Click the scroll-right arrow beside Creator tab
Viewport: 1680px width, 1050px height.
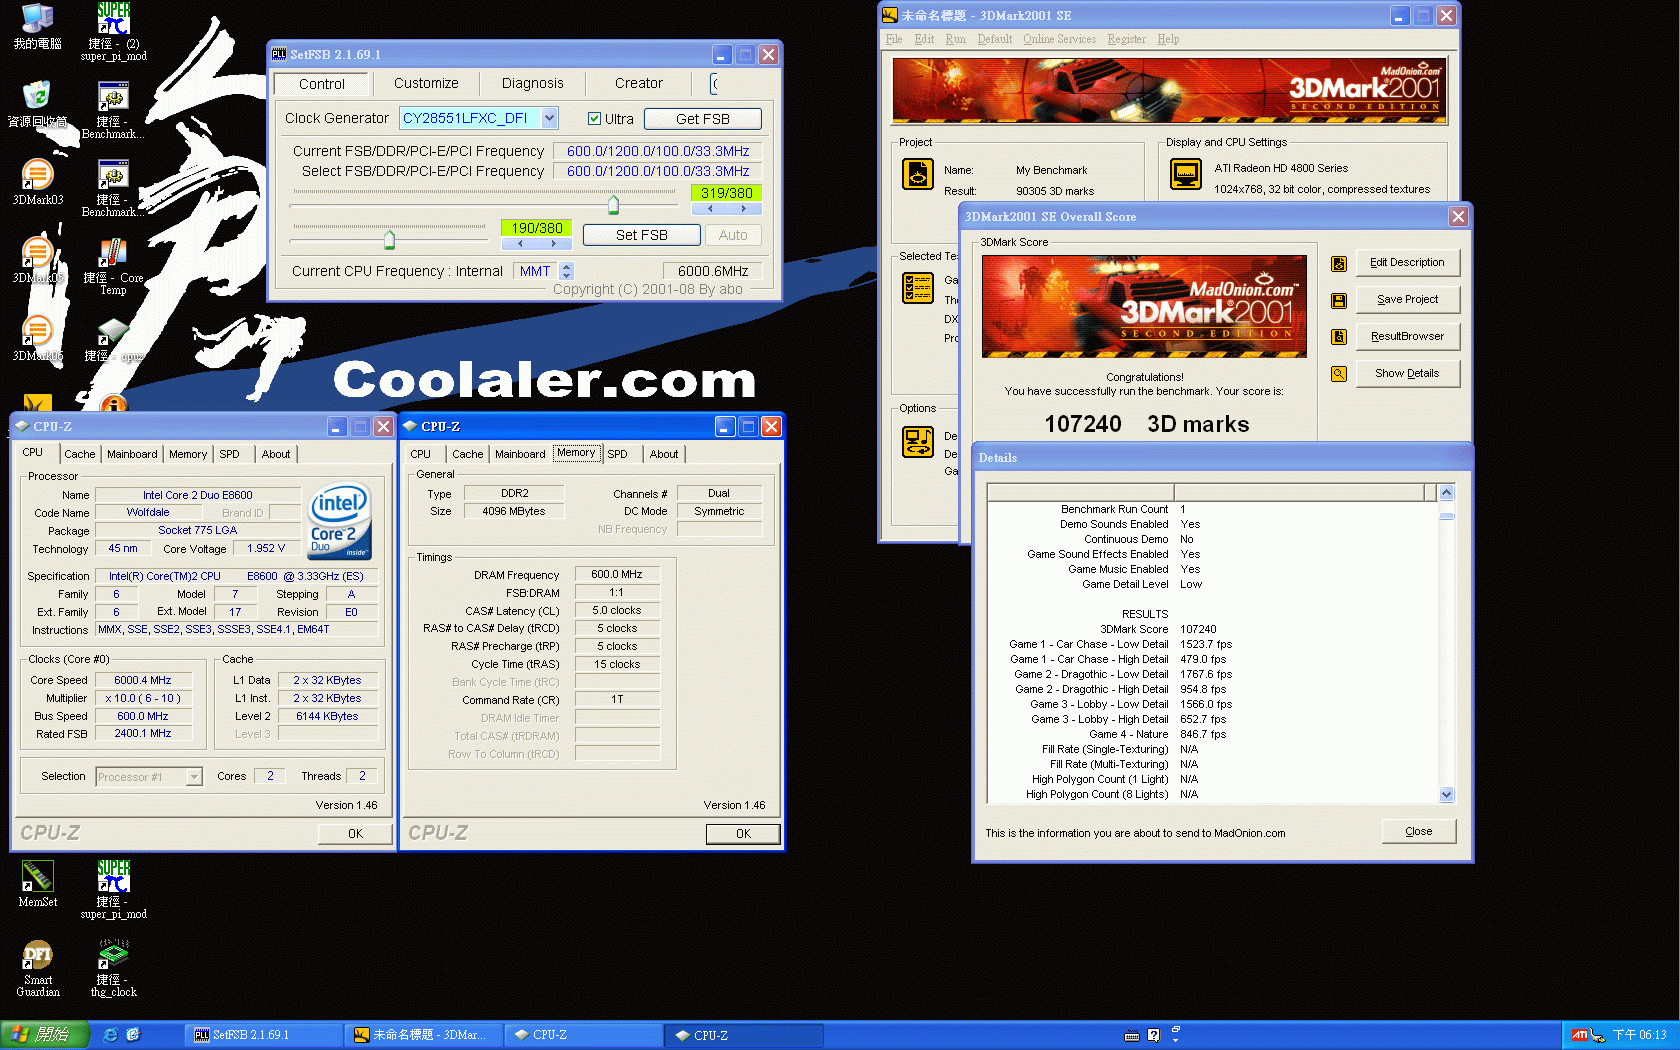point(714,84)
